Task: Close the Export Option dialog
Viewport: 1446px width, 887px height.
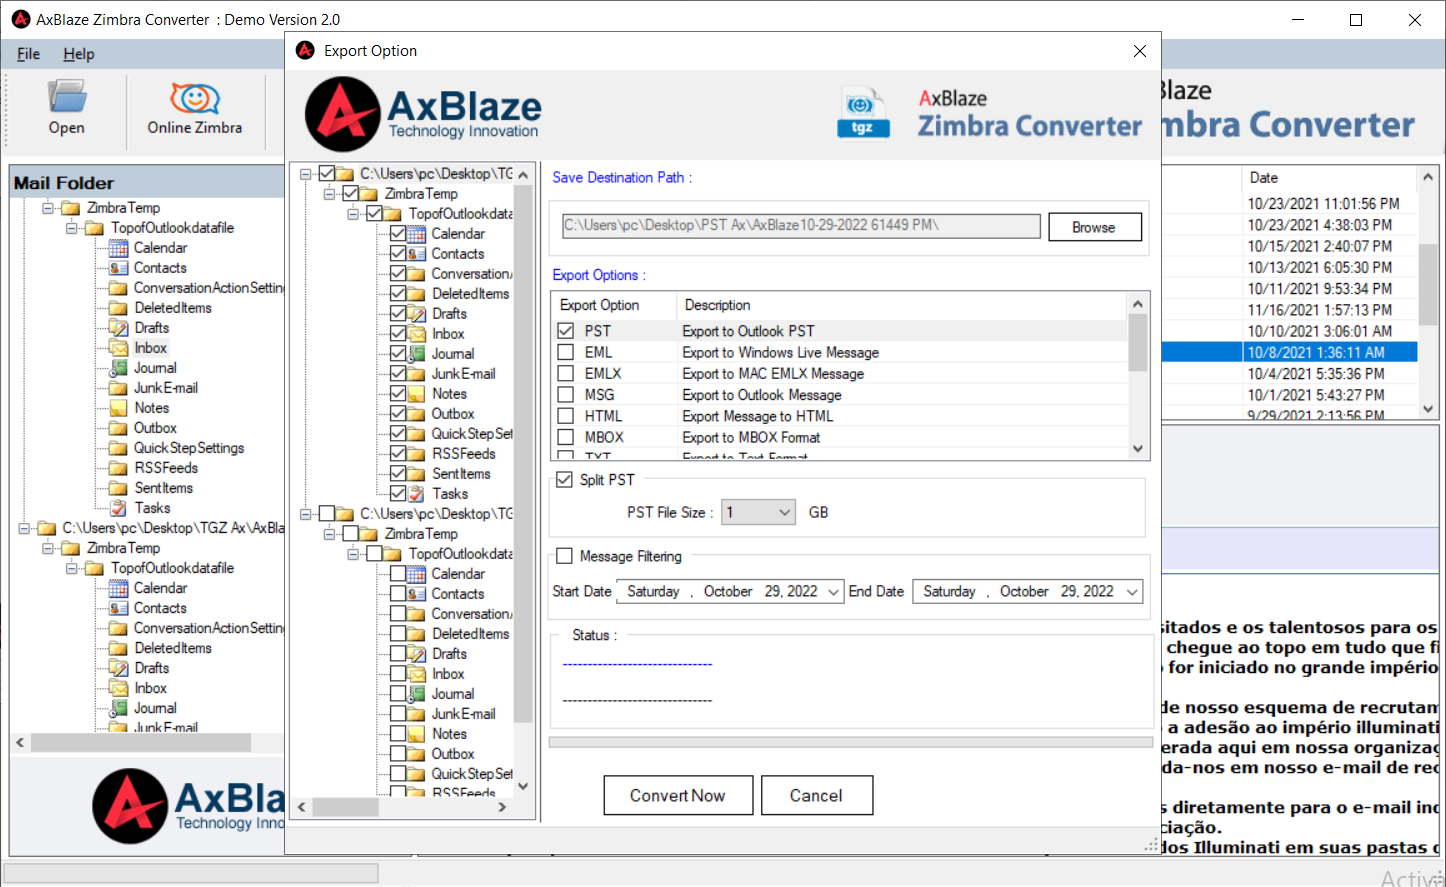Action: pos(1140,51)
